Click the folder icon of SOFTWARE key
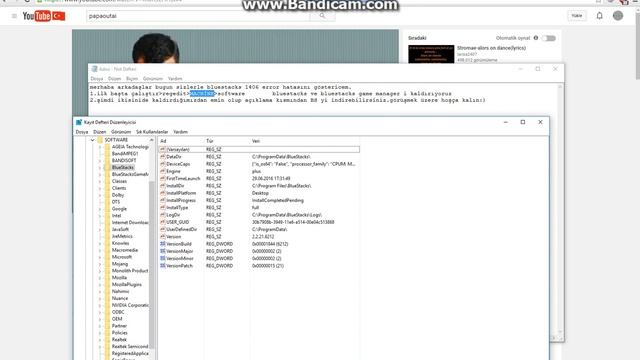The image size is (640, 360). point(100,140)
